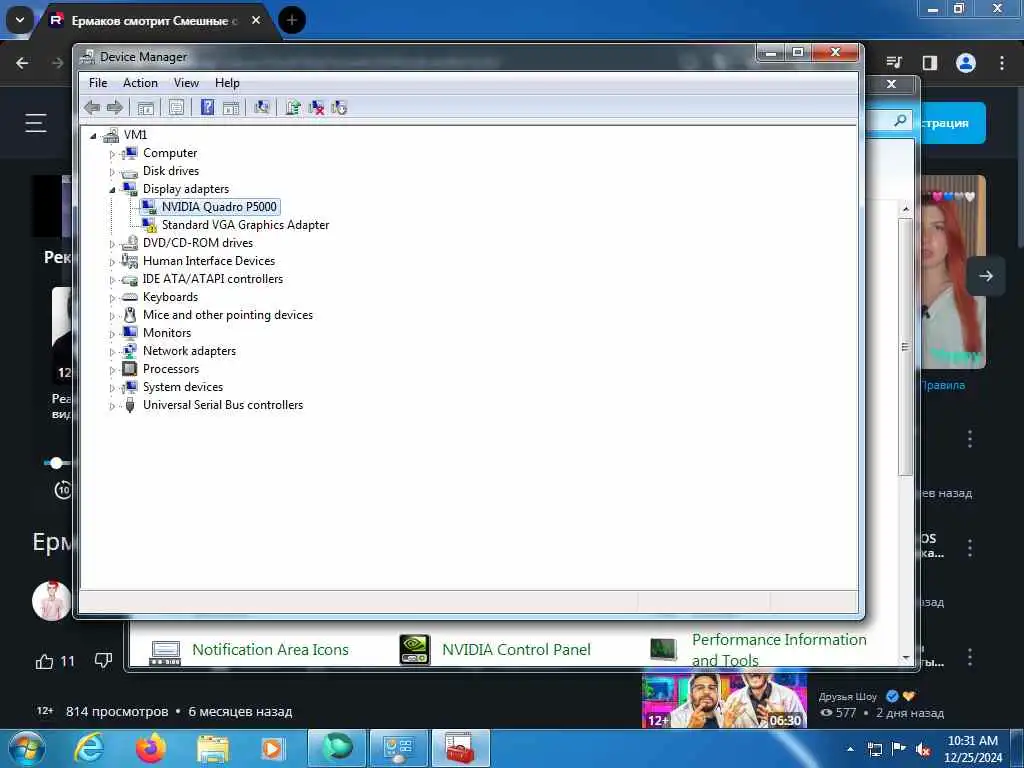Click the NVIDIA Control Panel green icon
Viewport: 1024px width, 768px height.
pyautogui.click(x=415, y=650)
